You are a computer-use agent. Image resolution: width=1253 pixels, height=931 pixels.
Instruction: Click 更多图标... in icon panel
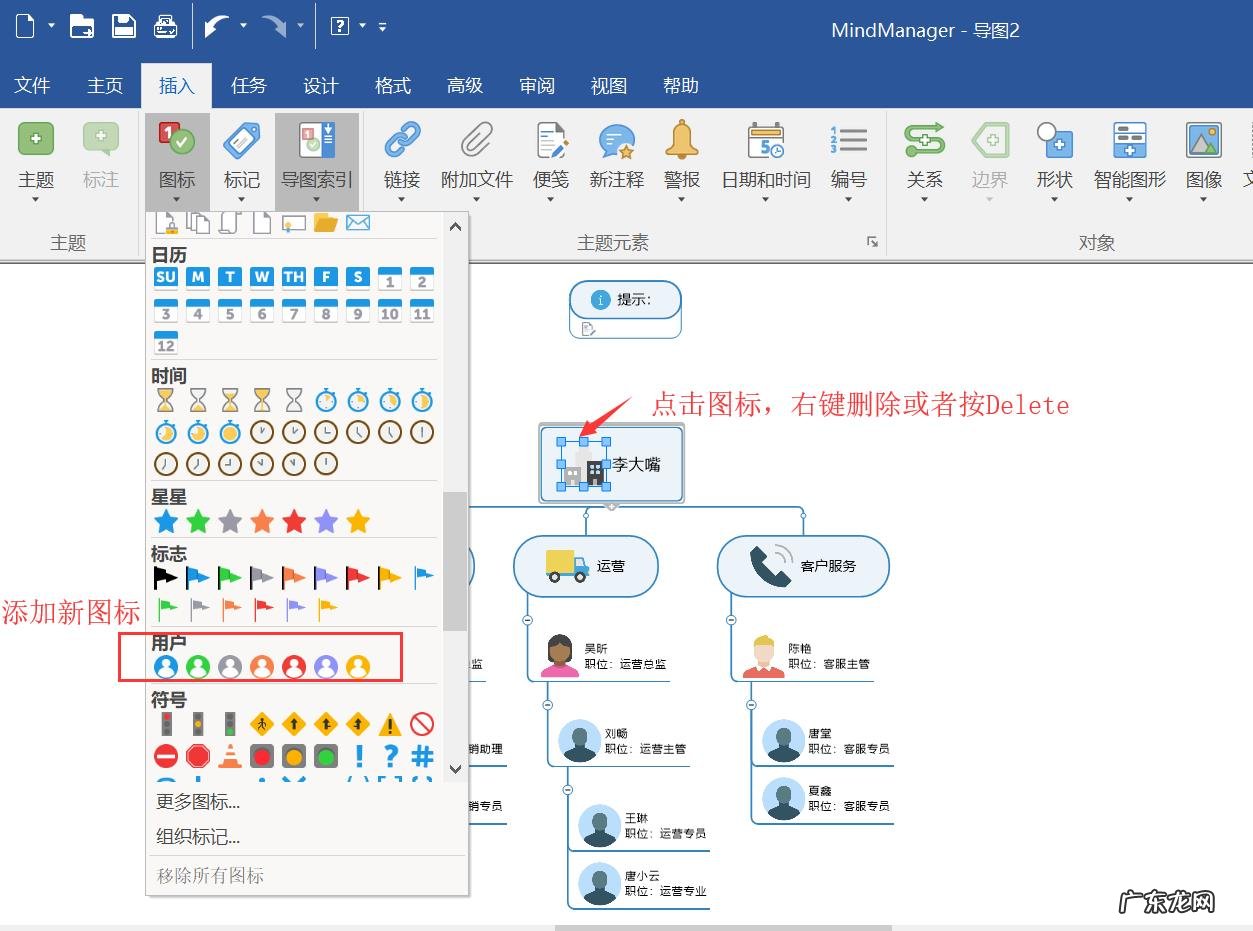pos(198,802)
